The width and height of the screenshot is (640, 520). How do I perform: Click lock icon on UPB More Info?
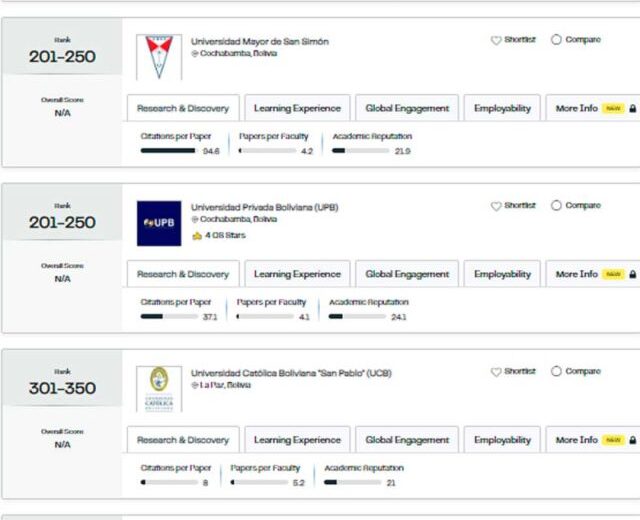pyautogui.click(x=633, y=274)
